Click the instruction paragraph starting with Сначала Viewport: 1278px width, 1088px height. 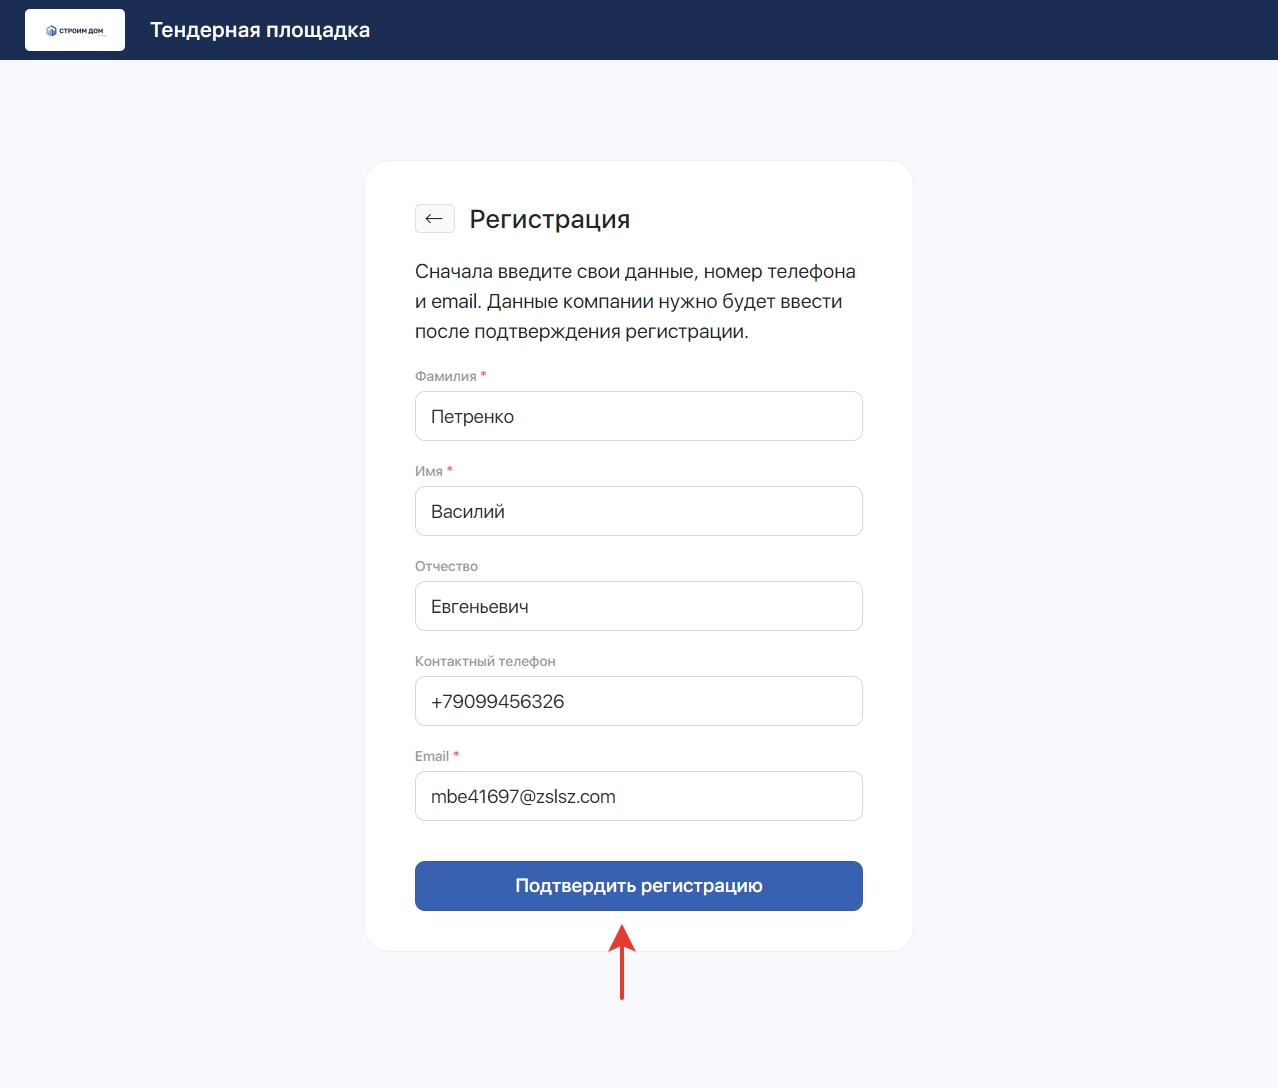click(x=635, y=301)
